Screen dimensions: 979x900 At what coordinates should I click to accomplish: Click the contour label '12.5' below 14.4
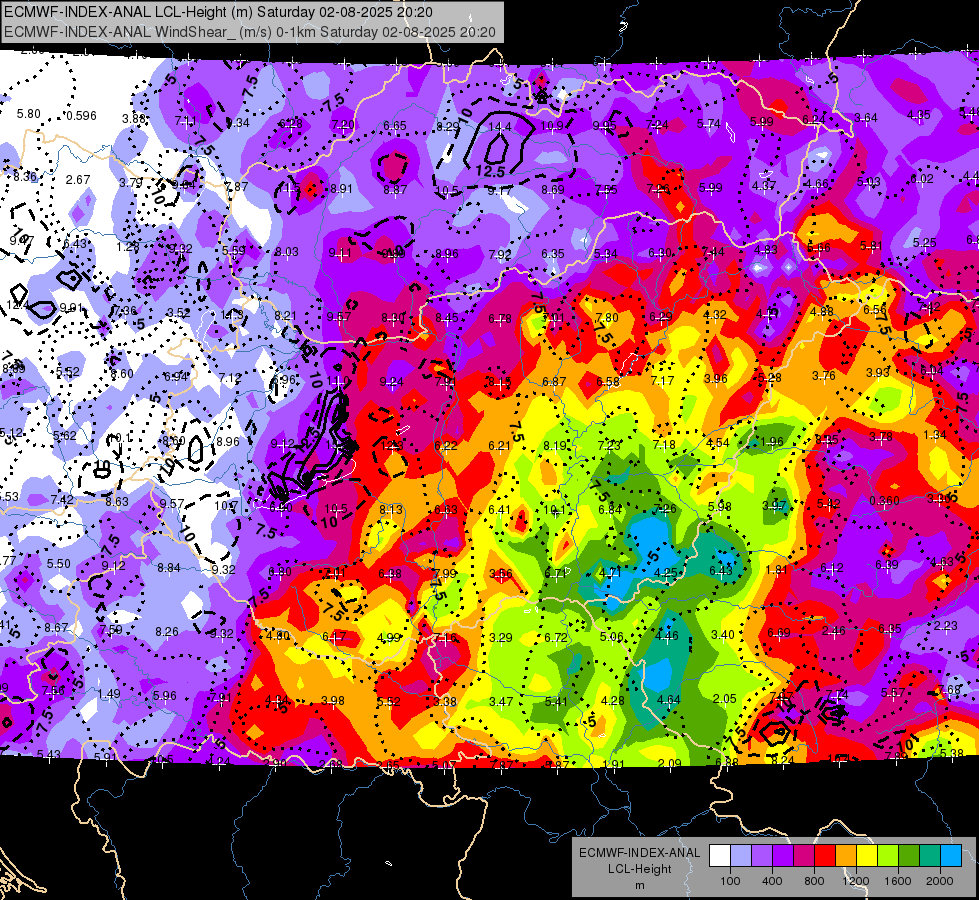pyautogui.click(x=490, y=171)
